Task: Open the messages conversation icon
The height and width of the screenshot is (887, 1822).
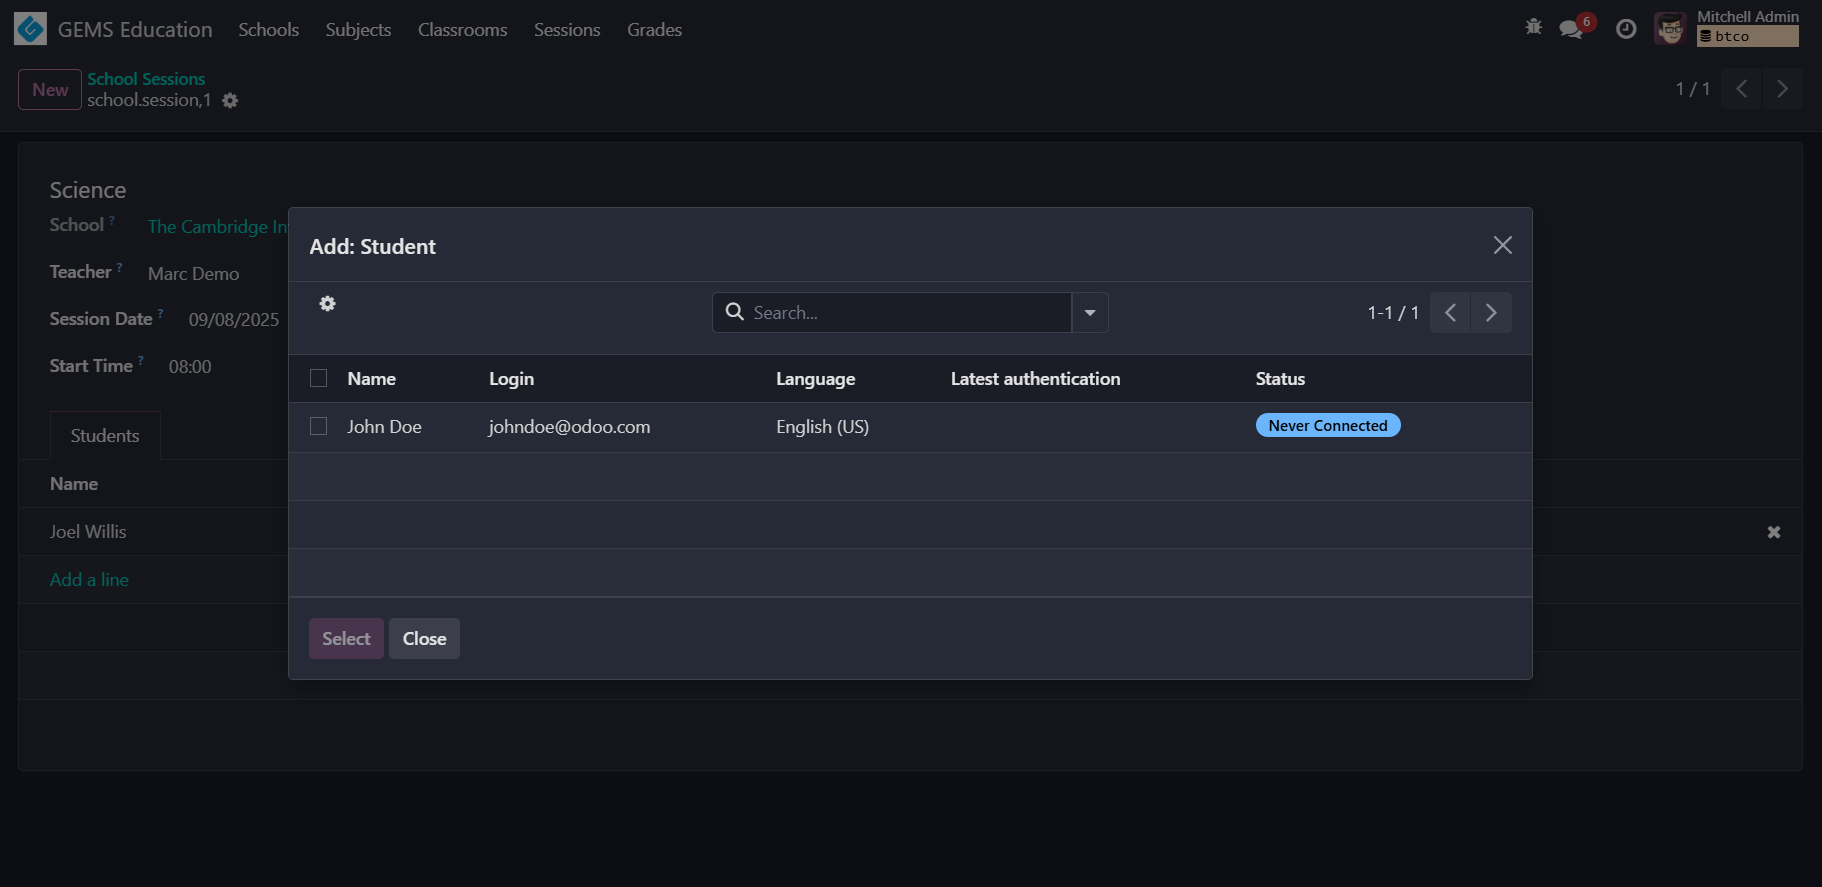Action: click(x=1571, y=29)
